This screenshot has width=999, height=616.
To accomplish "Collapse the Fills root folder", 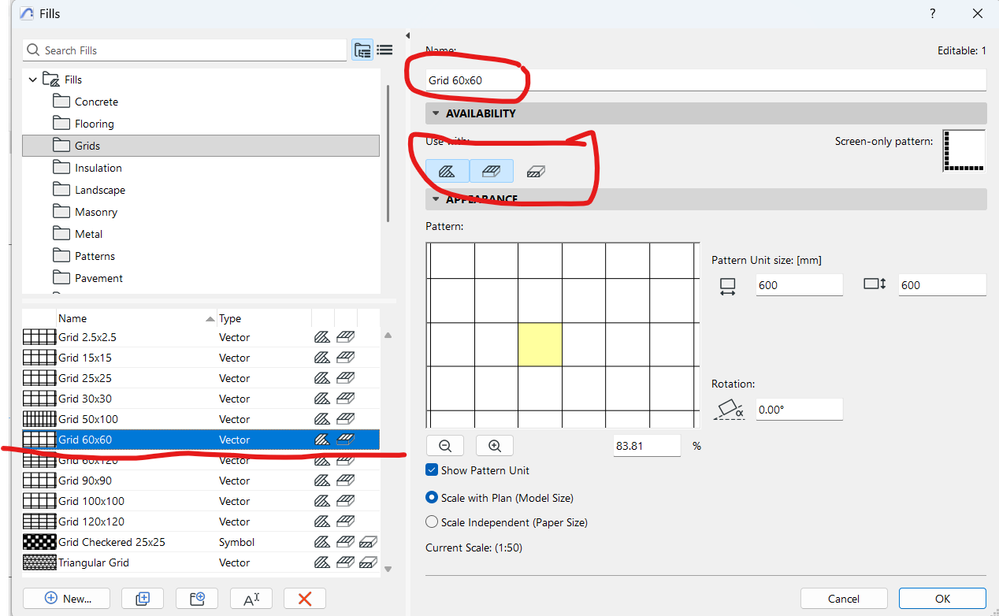I will pos(32,80).
